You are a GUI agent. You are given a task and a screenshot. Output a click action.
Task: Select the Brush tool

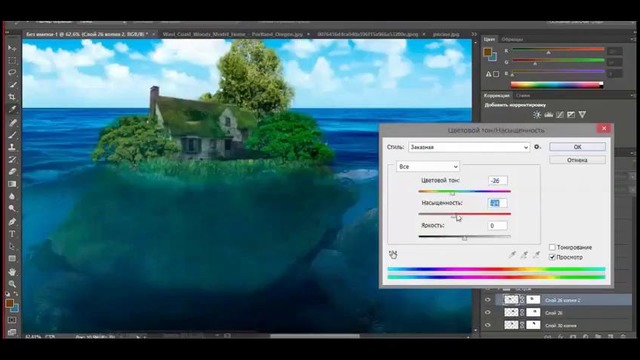point(12,135)
